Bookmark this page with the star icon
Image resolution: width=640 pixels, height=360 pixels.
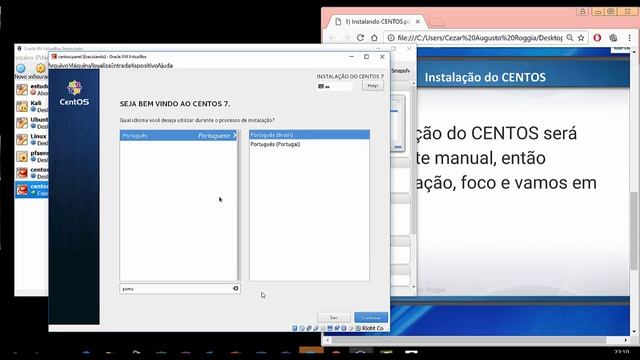[x=581, y=38]
